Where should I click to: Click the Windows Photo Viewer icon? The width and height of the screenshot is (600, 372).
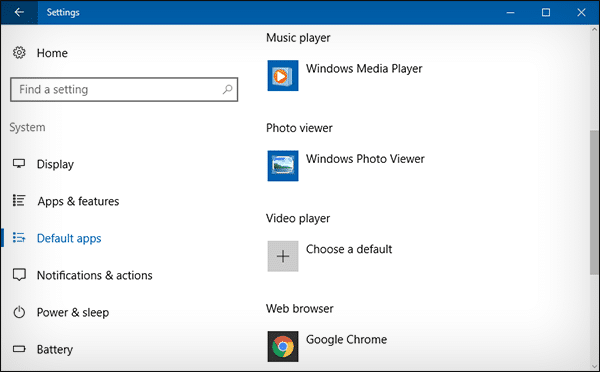[283, 166]
